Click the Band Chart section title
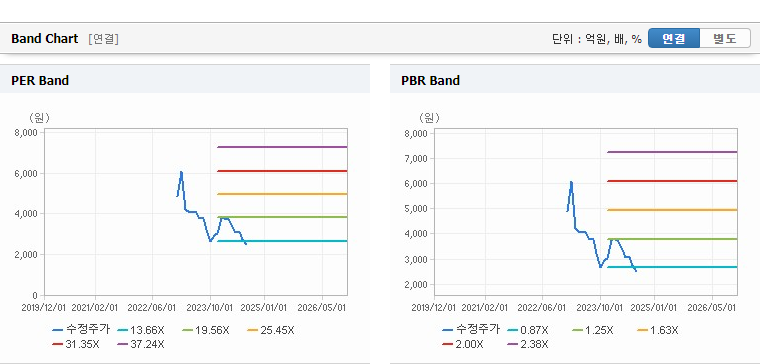This screenshot has height=364, width=760. [45, 39]
